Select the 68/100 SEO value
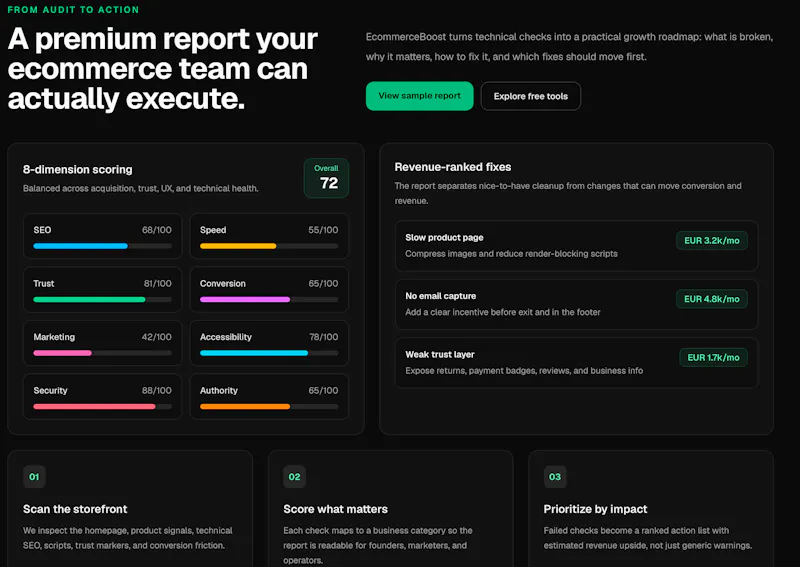 pos(157,230)
